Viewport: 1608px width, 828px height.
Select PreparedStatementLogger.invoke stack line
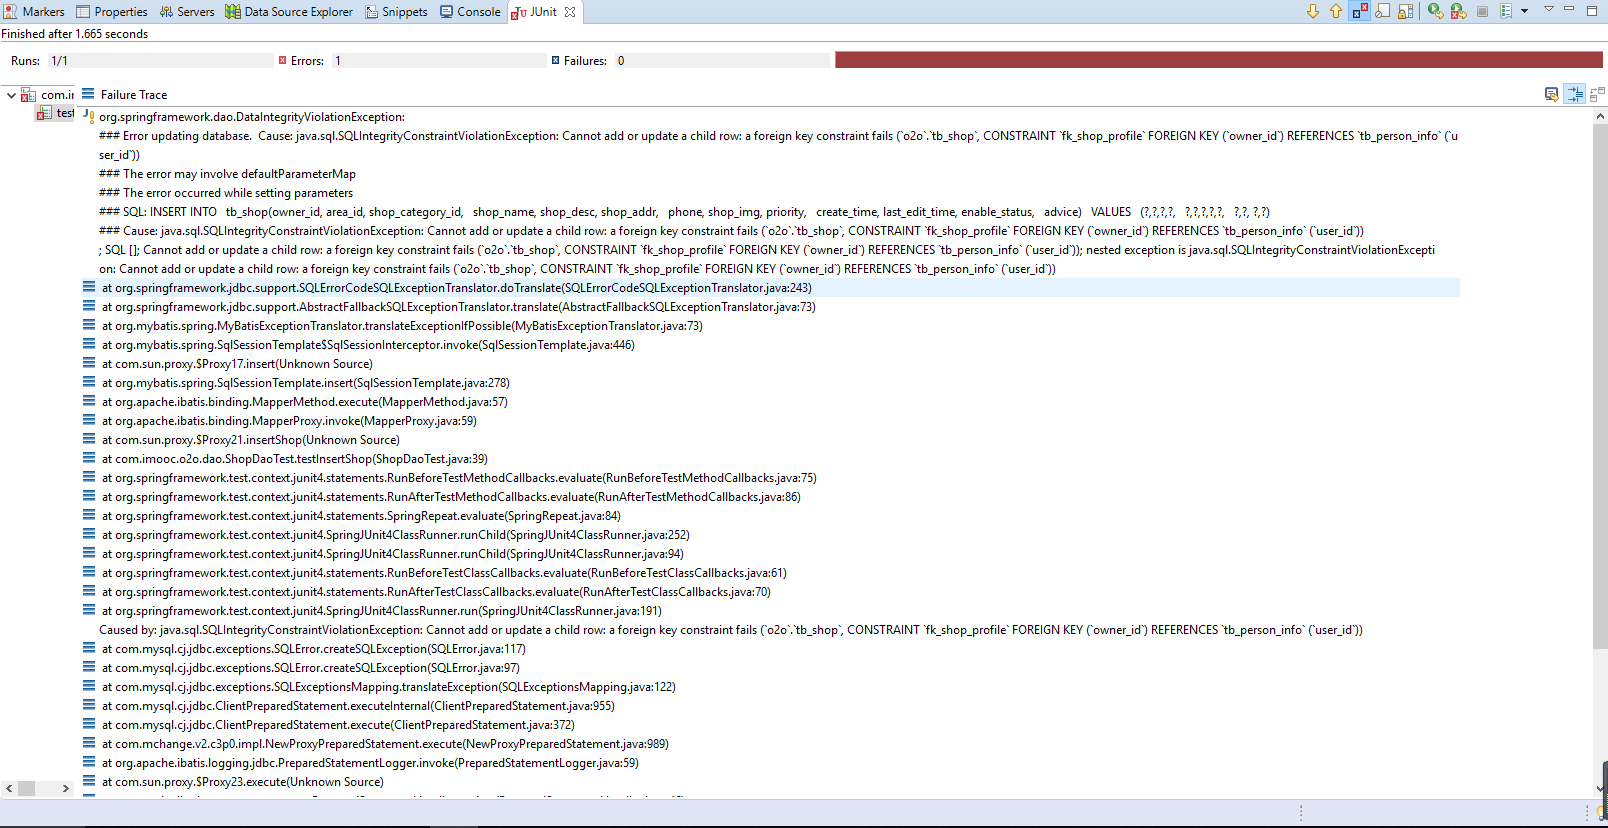point(370,763)
